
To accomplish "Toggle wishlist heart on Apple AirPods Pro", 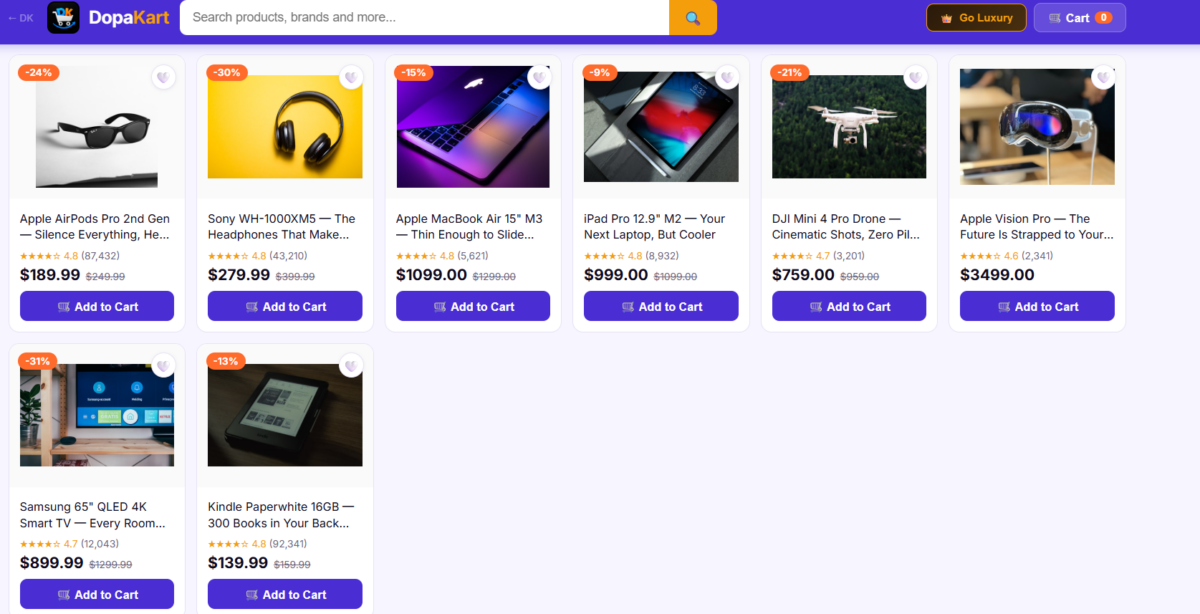I will coord(163,77).
